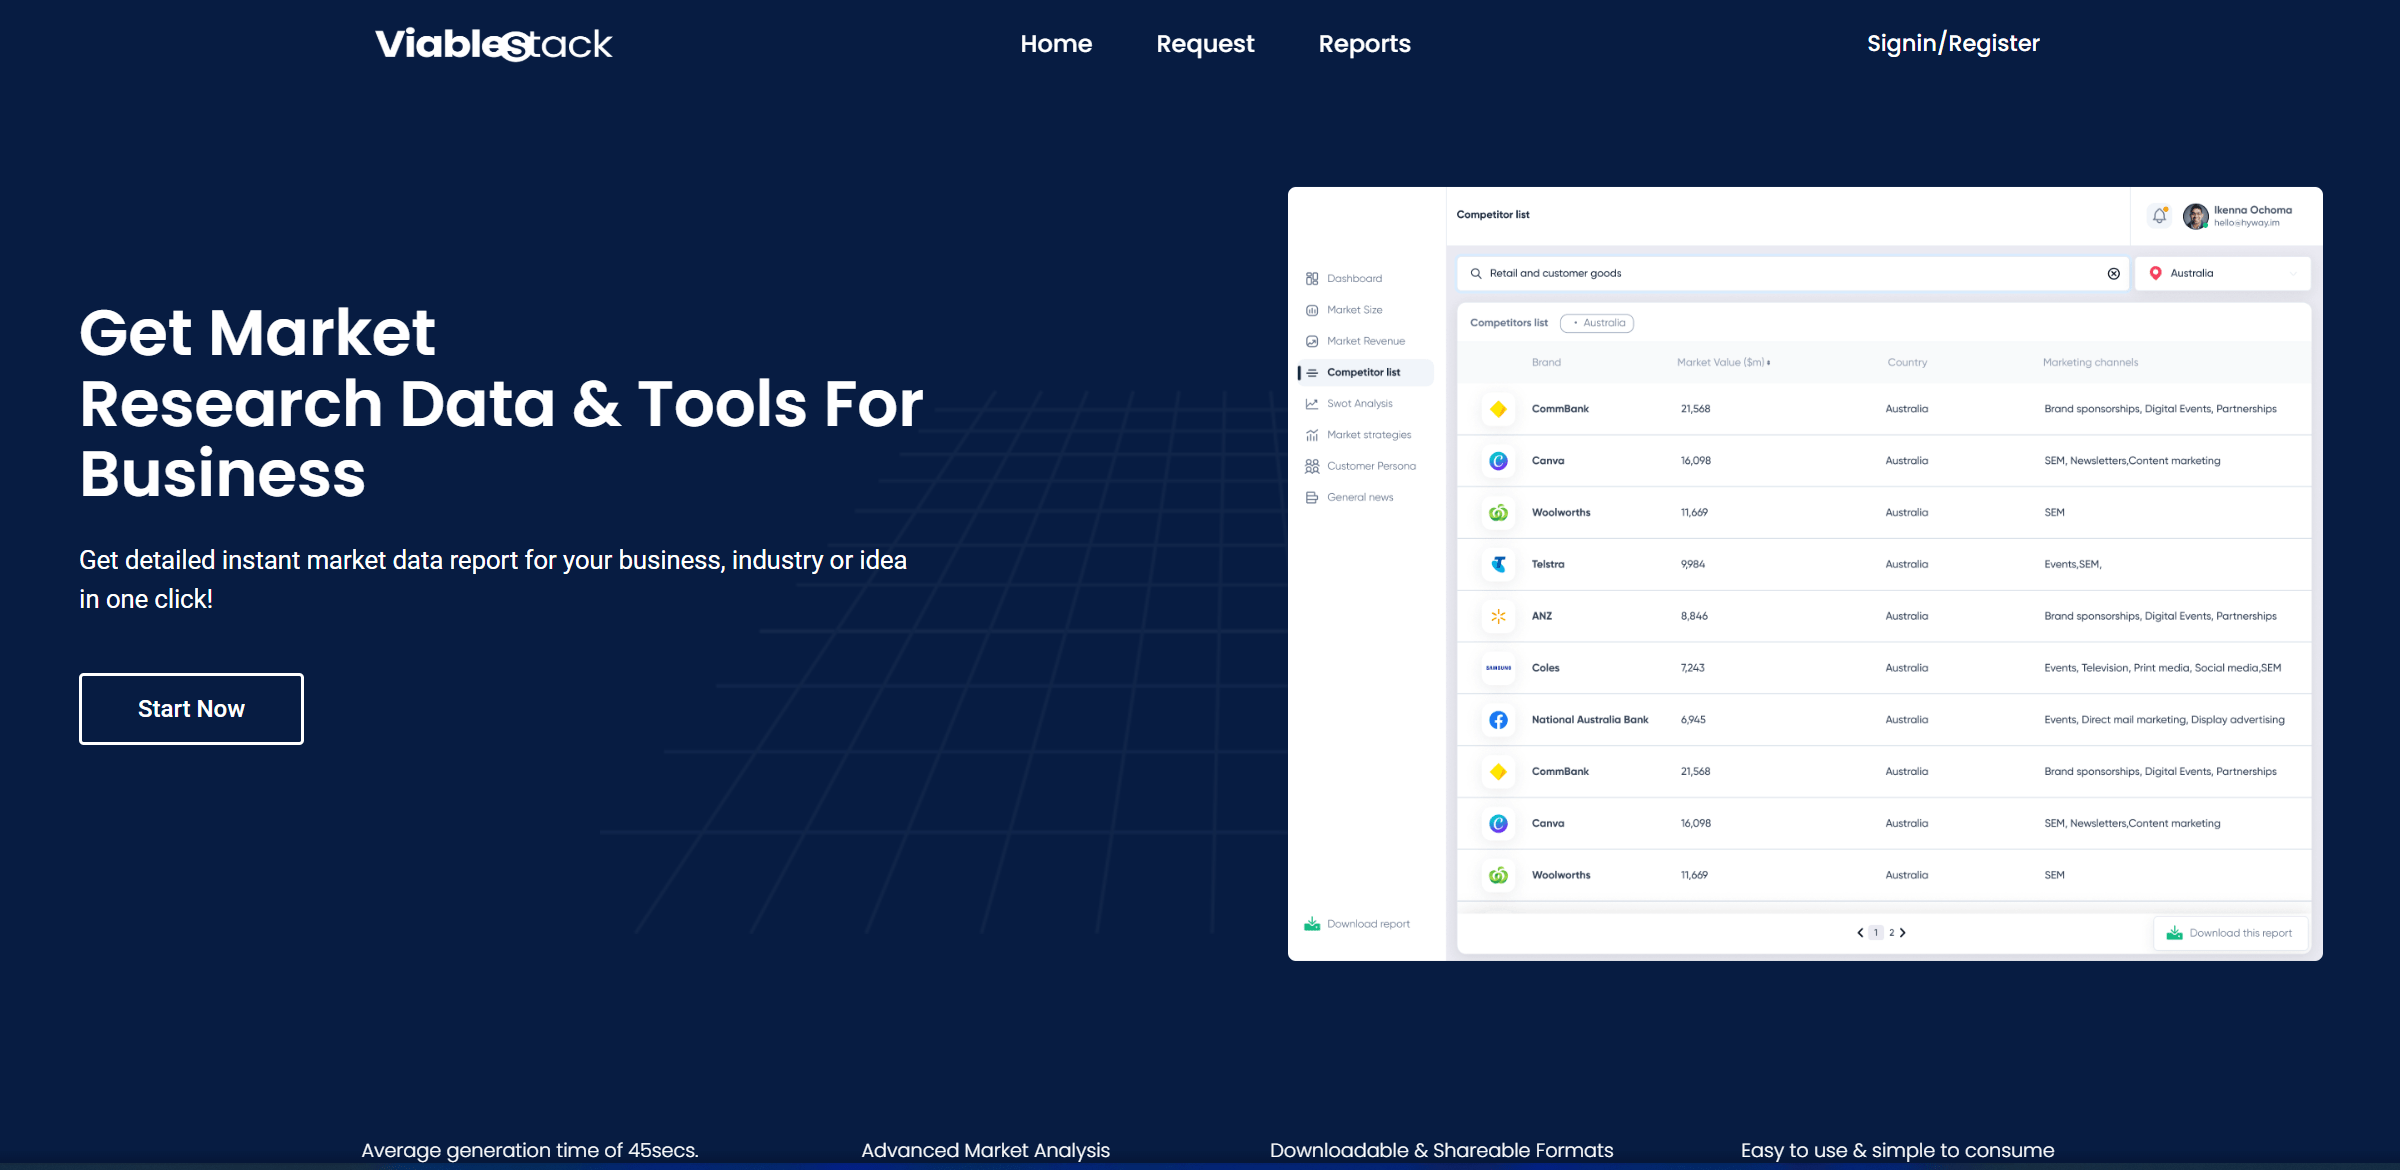Sort by Market Value ($m) column

point(1724,362)
